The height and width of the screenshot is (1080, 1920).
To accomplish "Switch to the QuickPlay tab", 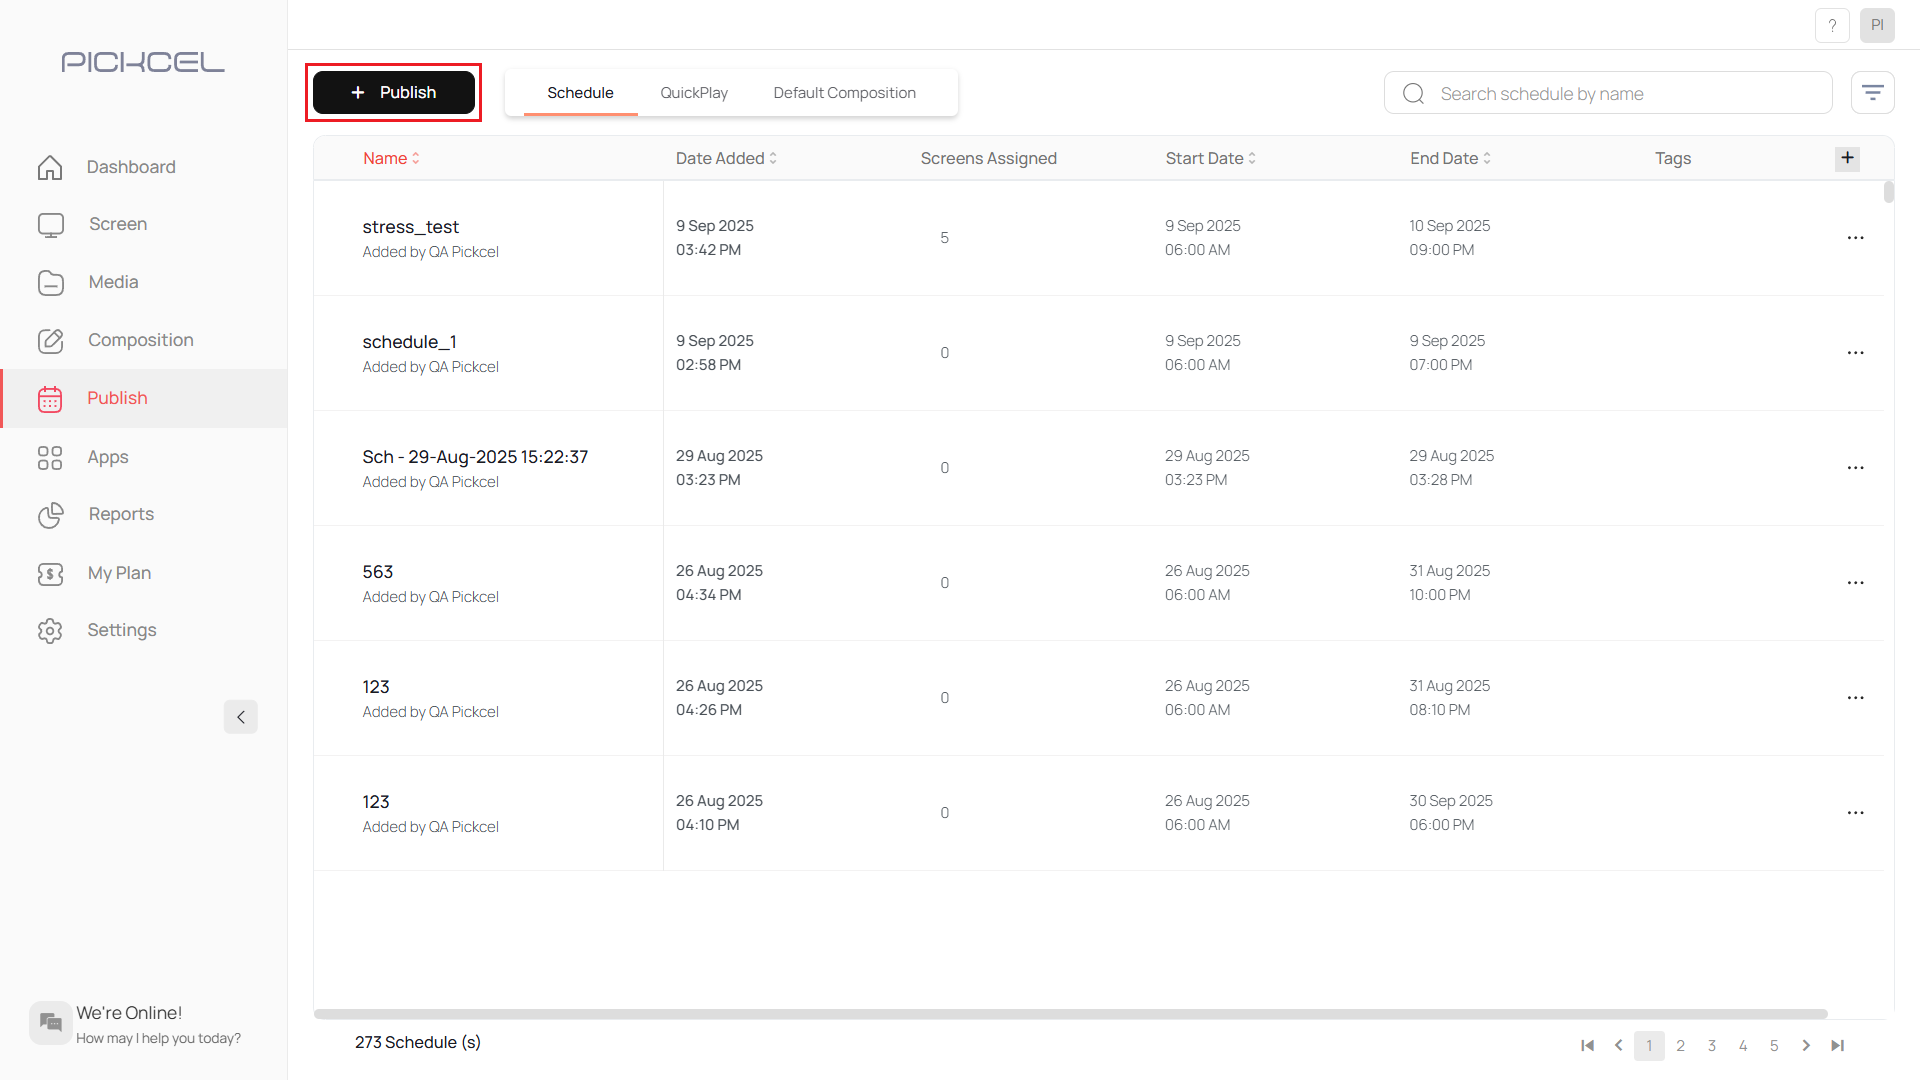I will click(694, 92).
